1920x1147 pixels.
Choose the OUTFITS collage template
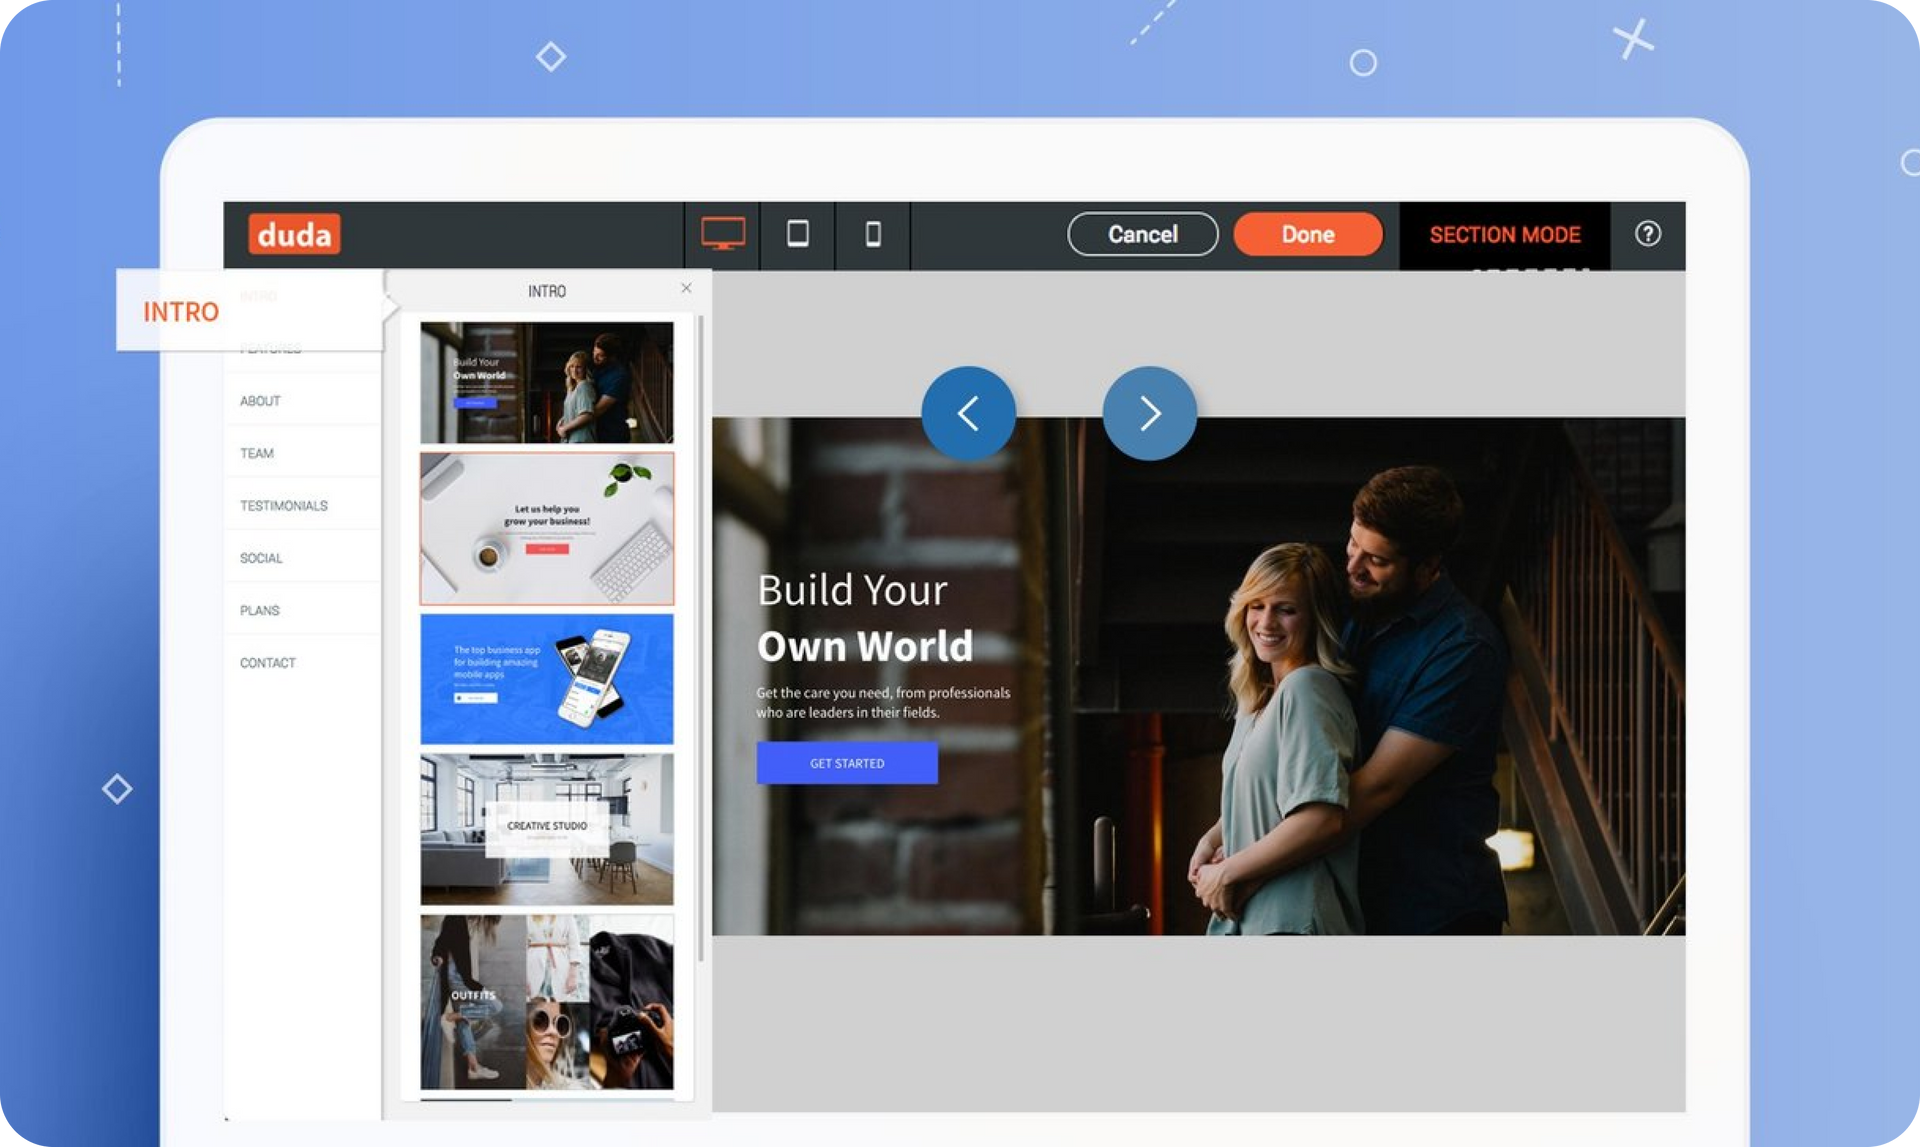(547, 1002)
